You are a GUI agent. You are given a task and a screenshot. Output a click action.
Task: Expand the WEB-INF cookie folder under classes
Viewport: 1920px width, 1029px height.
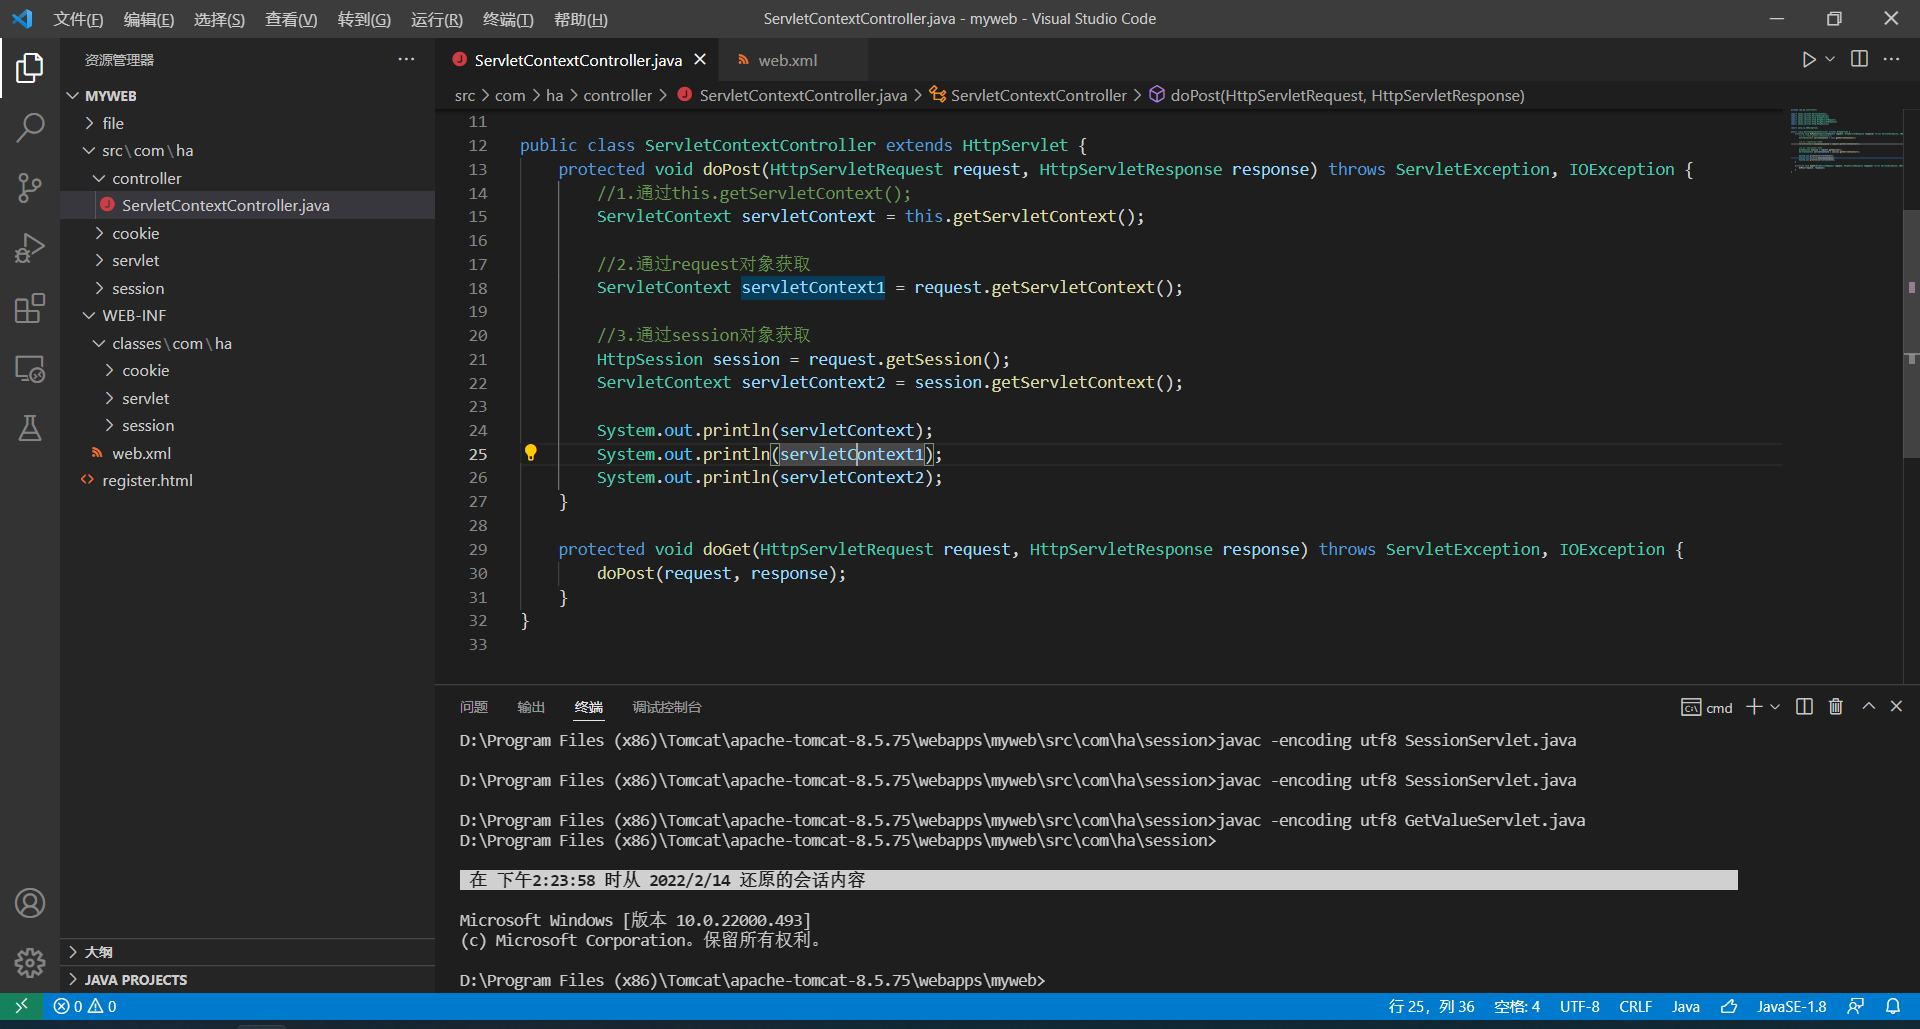[247, 370]
